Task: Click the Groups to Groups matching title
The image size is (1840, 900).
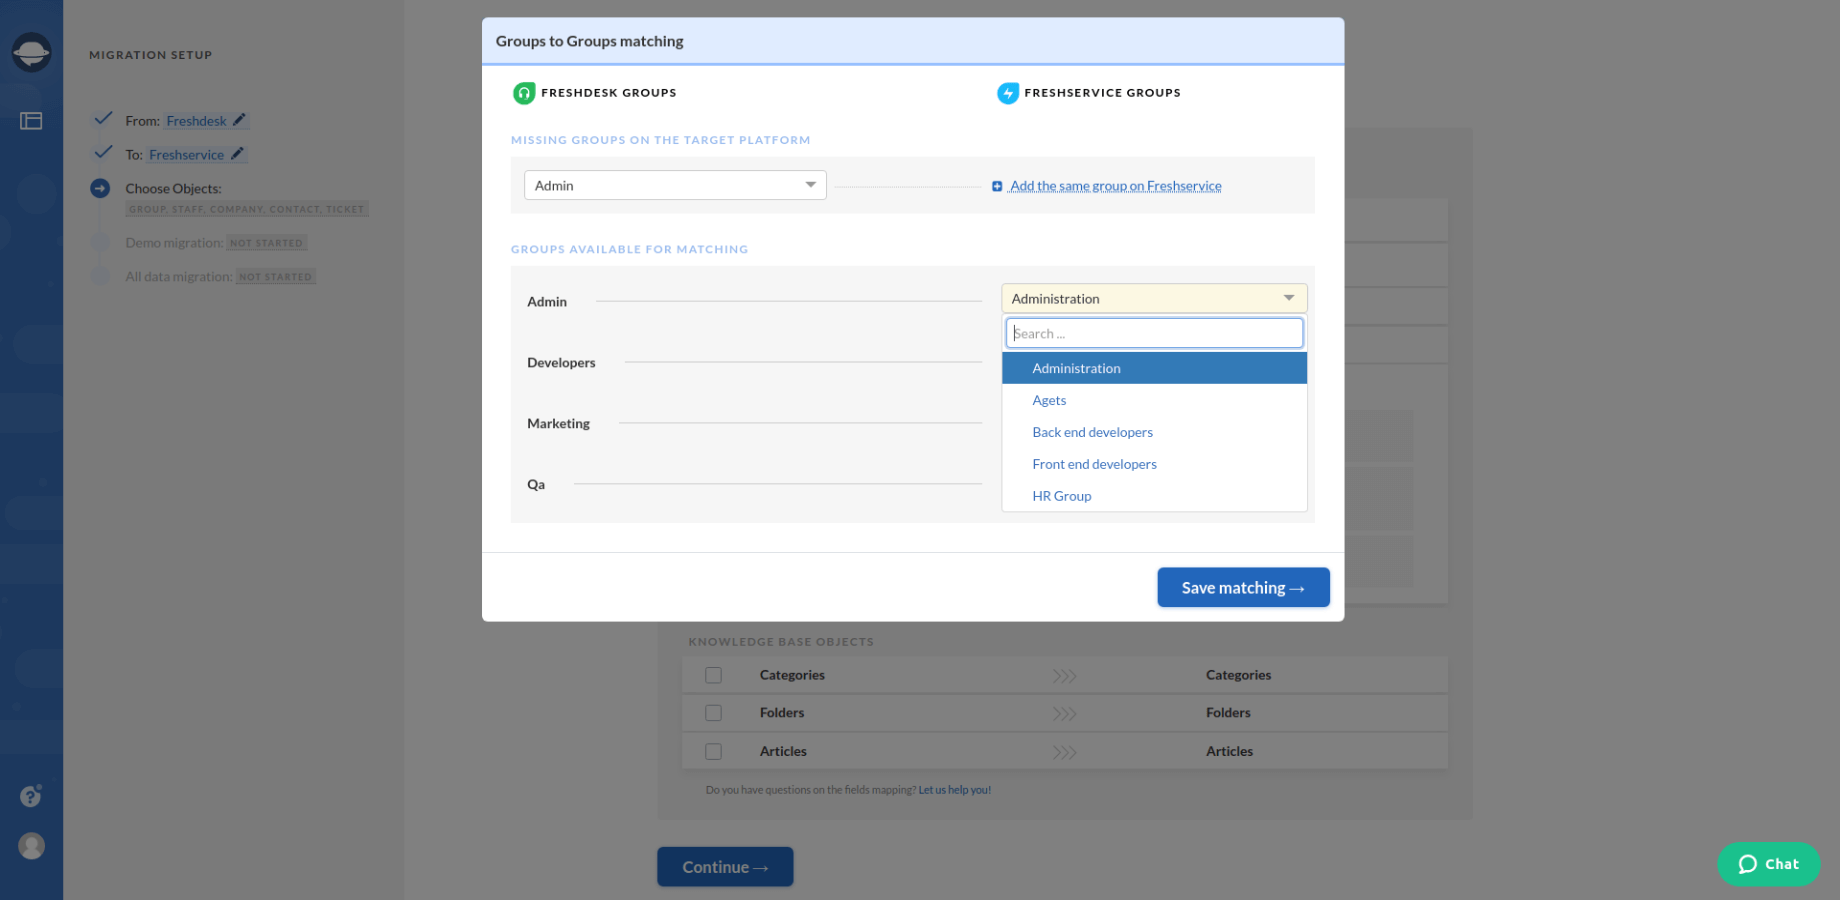Action: (x=590, y=41)
